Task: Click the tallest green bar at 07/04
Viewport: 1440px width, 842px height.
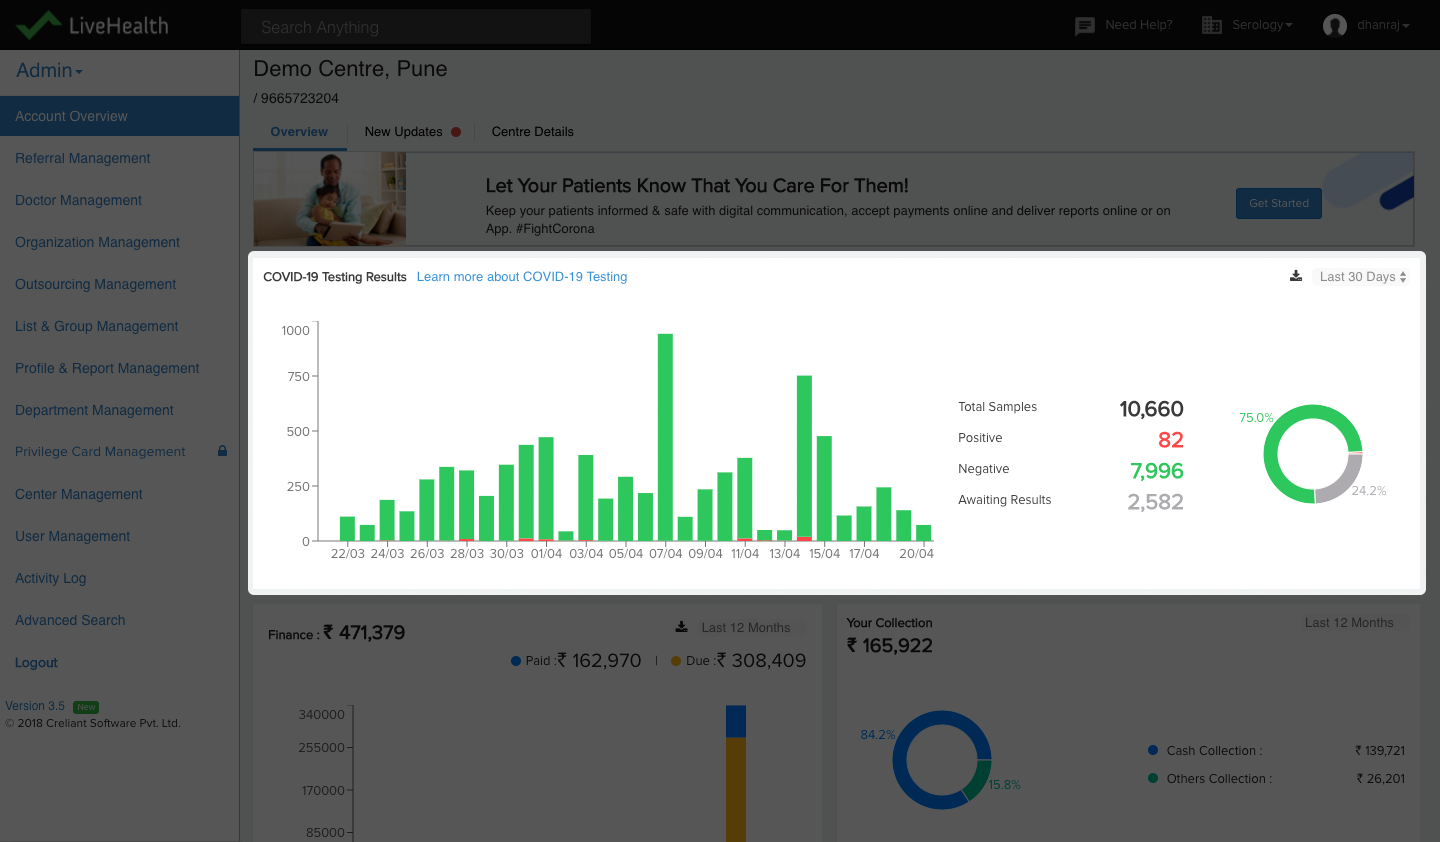Action: point(665,437)
